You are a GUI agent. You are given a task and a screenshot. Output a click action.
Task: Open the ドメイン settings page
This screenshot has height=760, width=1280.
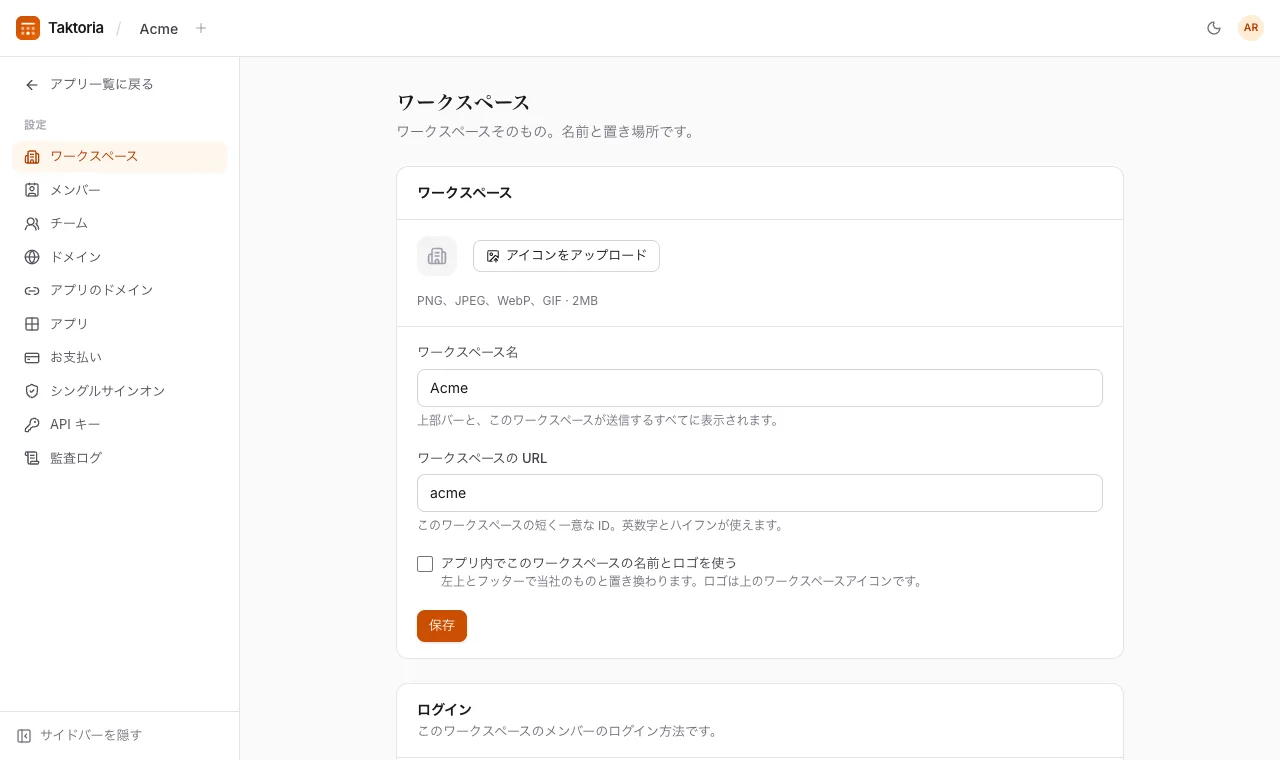click(x=120, y=257)
